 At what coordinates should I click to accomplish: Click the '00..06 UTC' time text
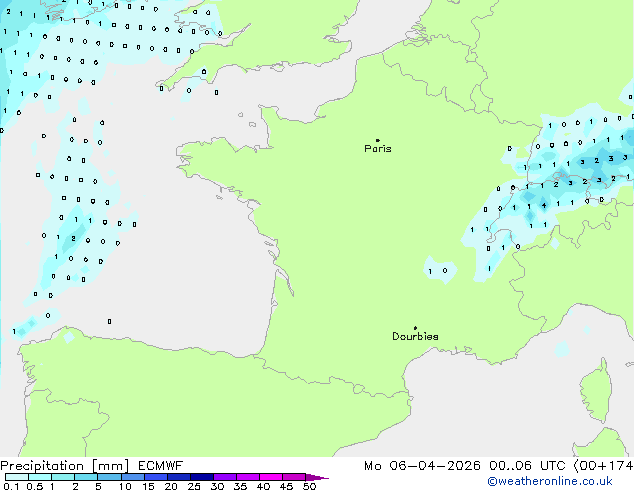pyautogui.click(x=527, y=466)
